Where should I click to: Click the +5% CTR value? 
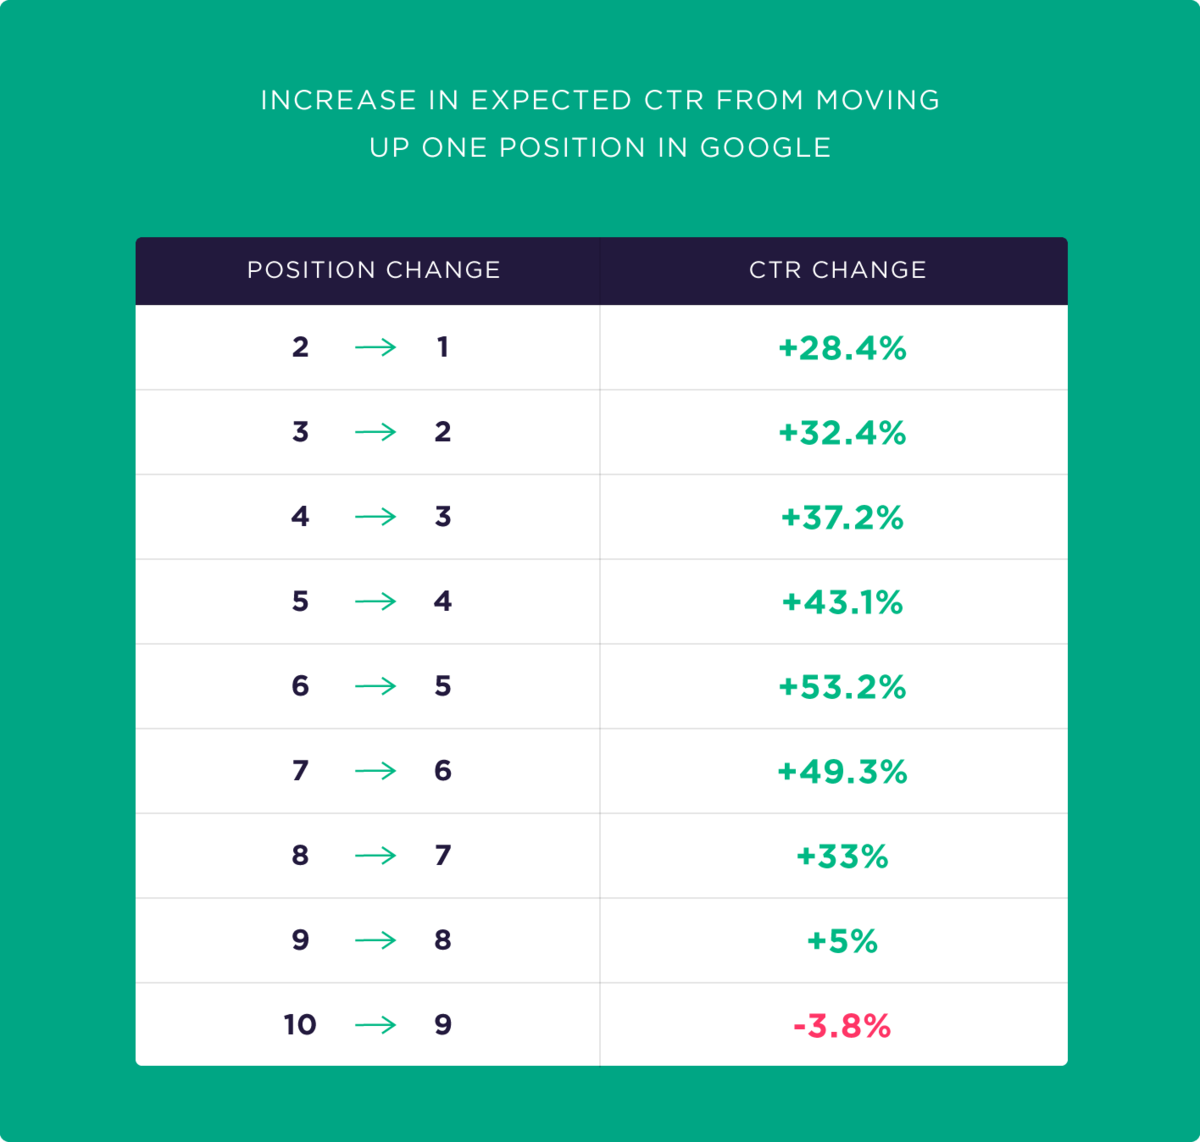coord(842,941)
